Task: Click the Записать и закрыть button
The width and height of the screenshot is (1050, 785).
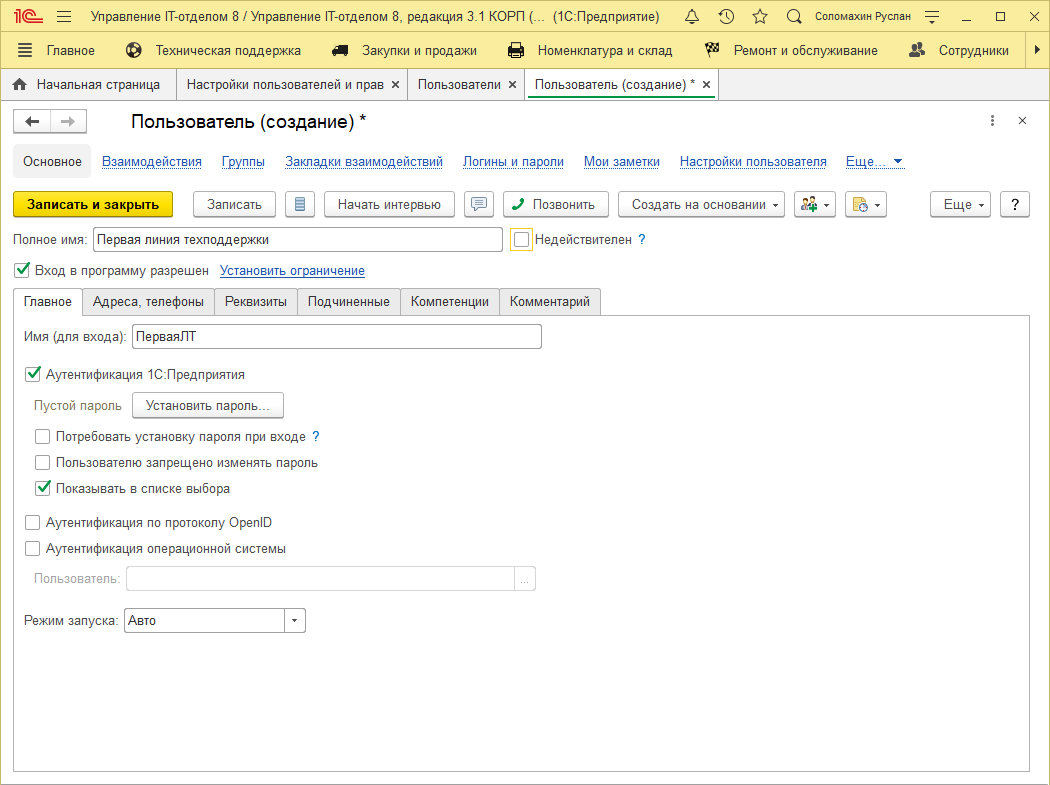Action: tap(93, 204)
